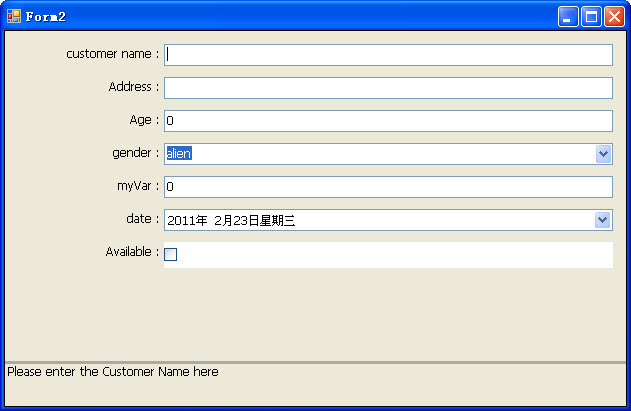This screenshot has height=411, width=631.
Task: Open the gender dropdown arrow
Action: (x=603, y=154)
